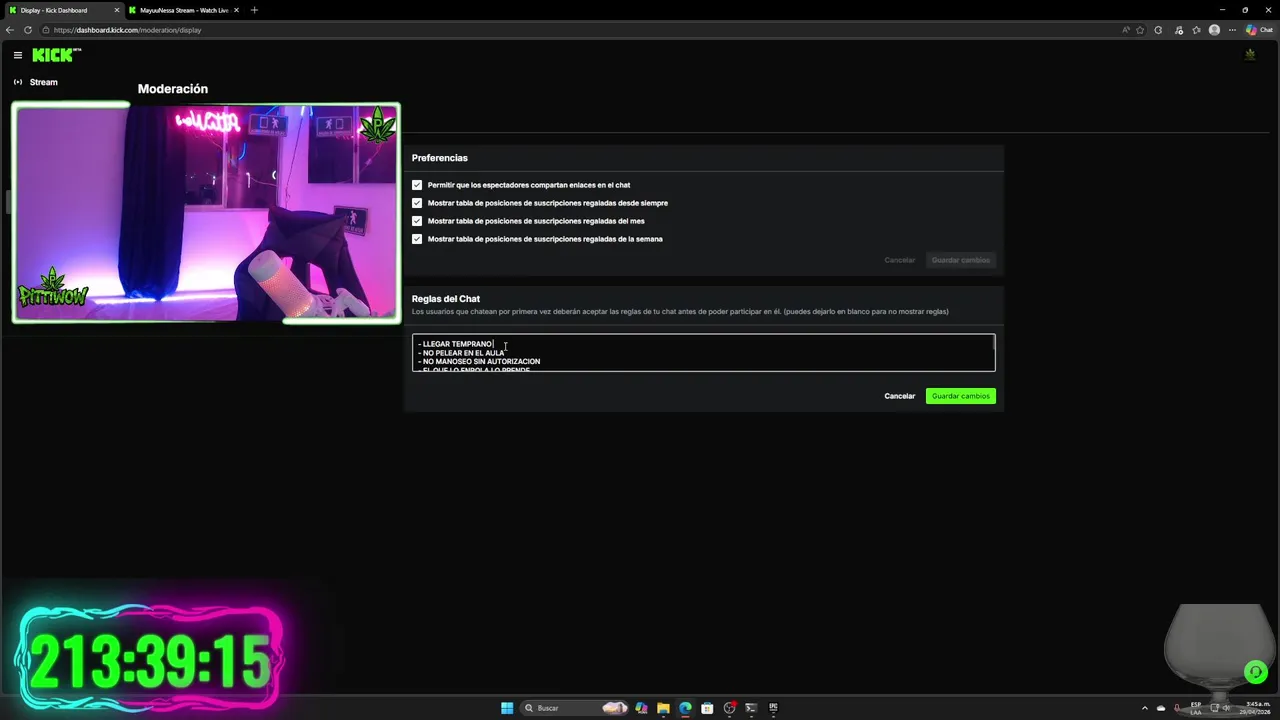Click the line '- NO PELEAR EN EL AULA'
Screen dimensions: 1280x720
coord(462,353)
